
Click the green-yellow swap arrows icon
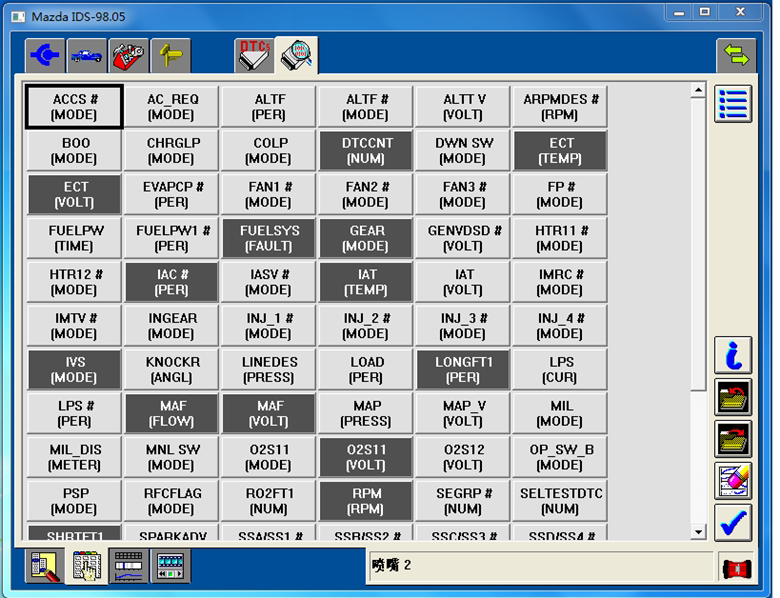[x=736, y=55]
